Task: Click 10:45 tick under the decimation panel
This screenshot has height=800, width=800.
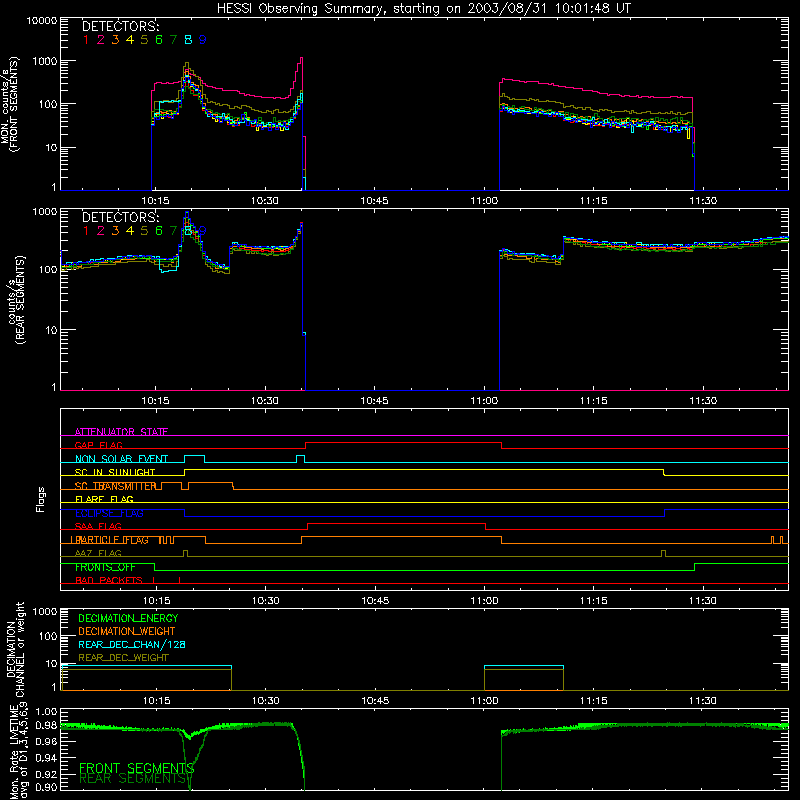Action: (x=375, y=701)
